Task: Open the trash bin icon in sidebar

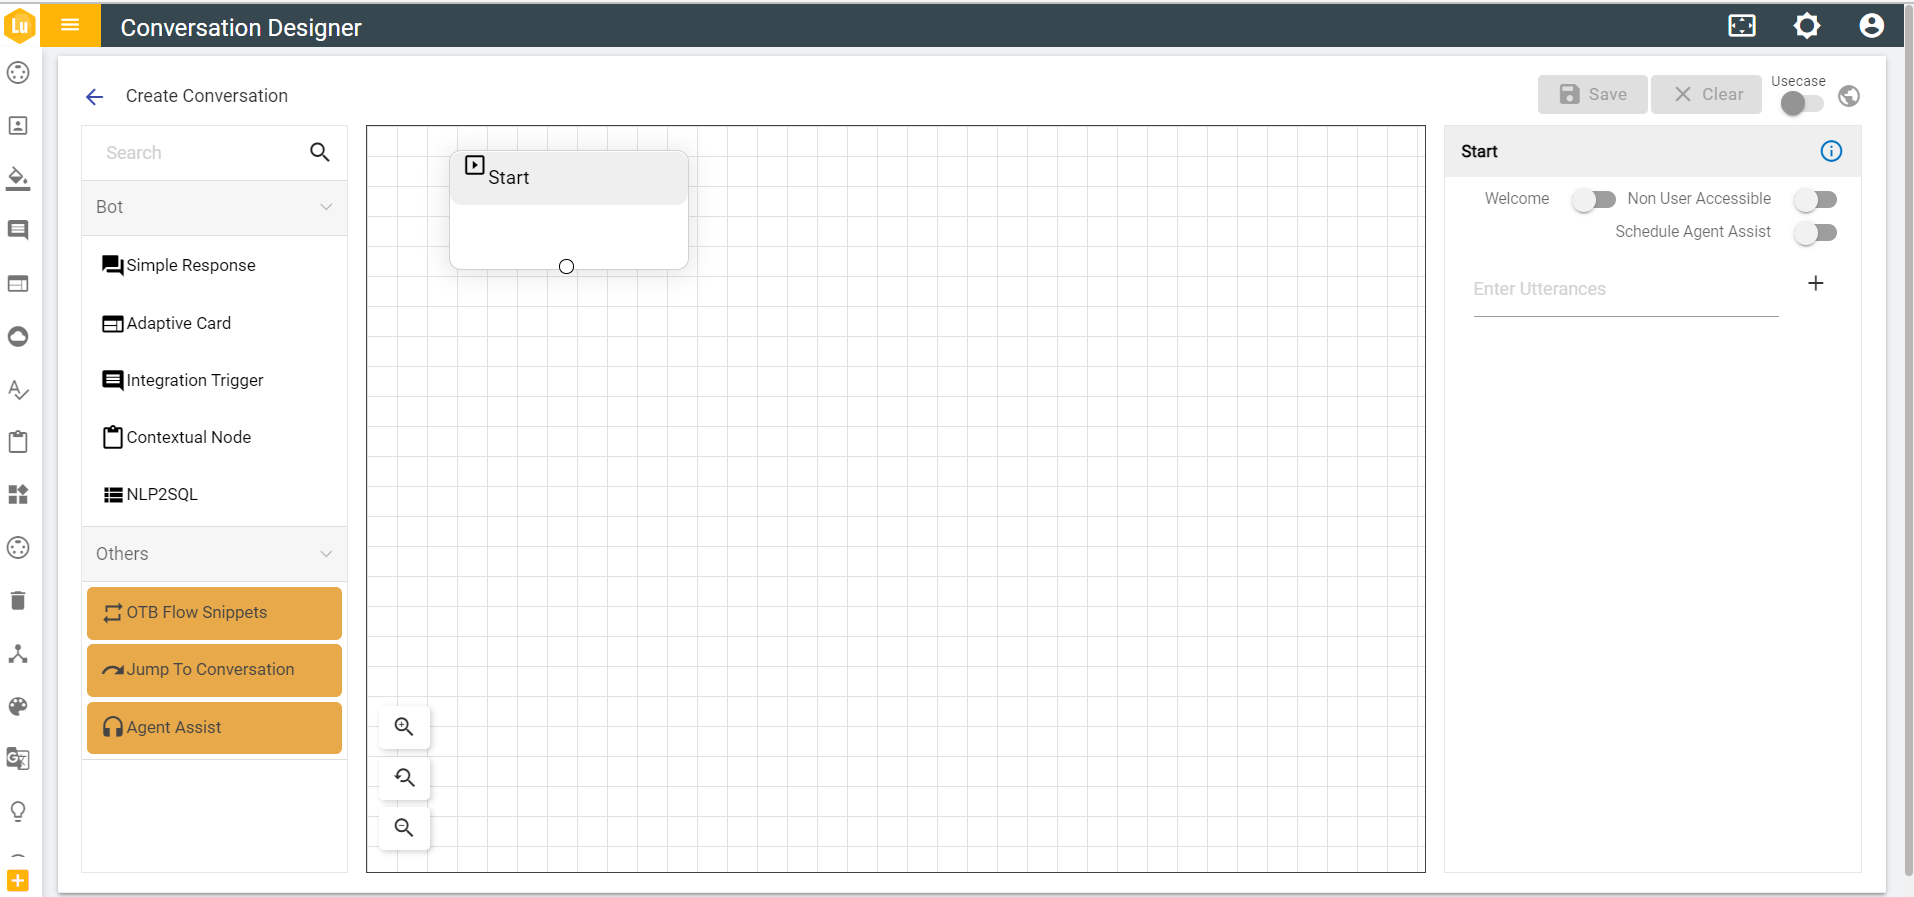Action: pyautogui.click(x=18, y=600)
